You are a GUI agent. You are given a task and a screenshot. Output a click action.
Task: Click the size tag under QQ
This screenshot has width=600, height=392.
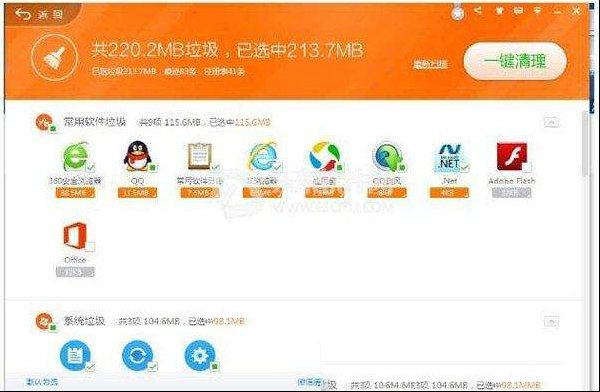[137, 193]
